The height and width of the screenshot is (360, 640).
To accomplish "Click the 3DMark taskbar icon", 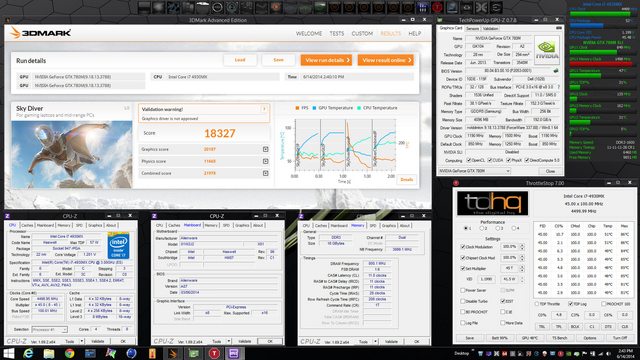I will coord(173,353).
